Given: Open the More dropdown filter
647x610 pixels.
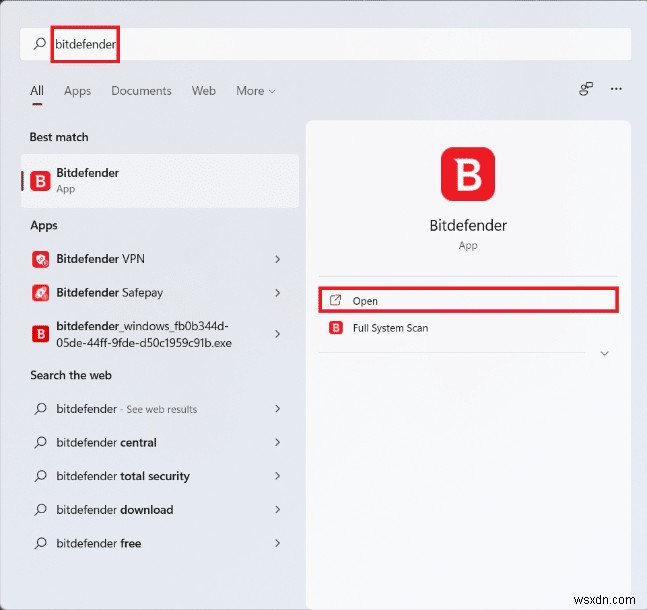Looking at the screenshot, I should click(x=255, y=91).
